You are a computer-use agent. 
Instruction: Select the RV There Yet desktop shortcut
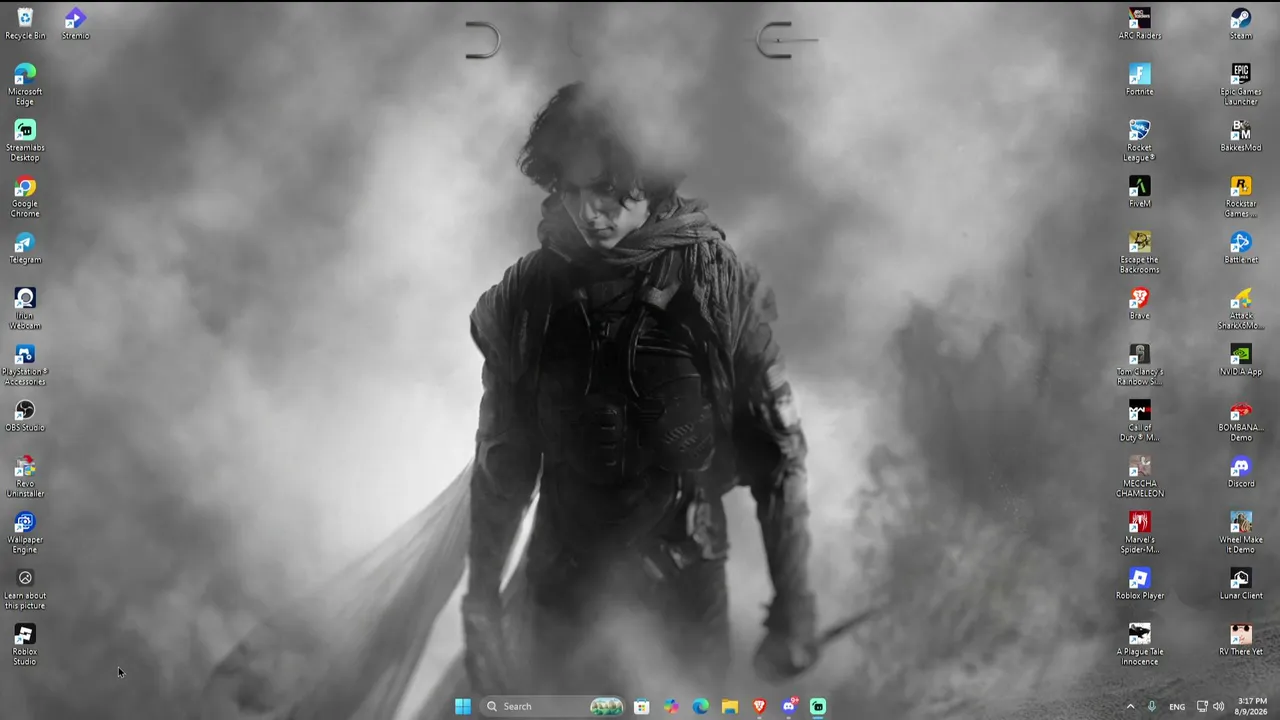coord(1241,640)
